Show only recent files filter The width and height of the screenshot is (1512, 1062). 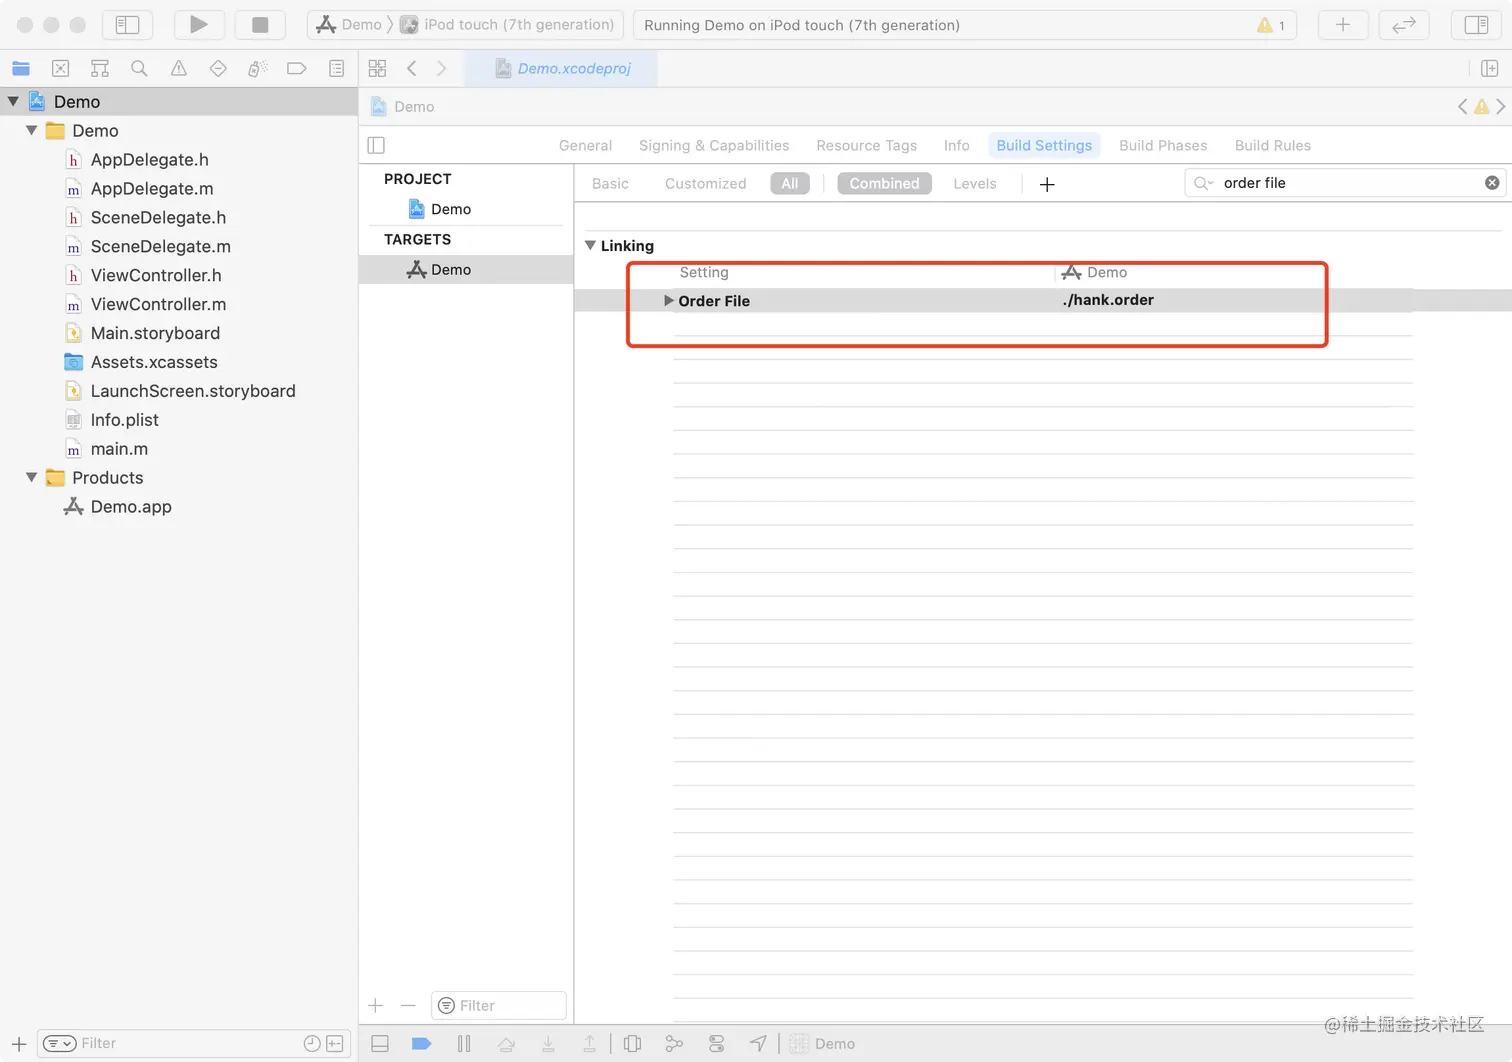(x=312, y=1043)
